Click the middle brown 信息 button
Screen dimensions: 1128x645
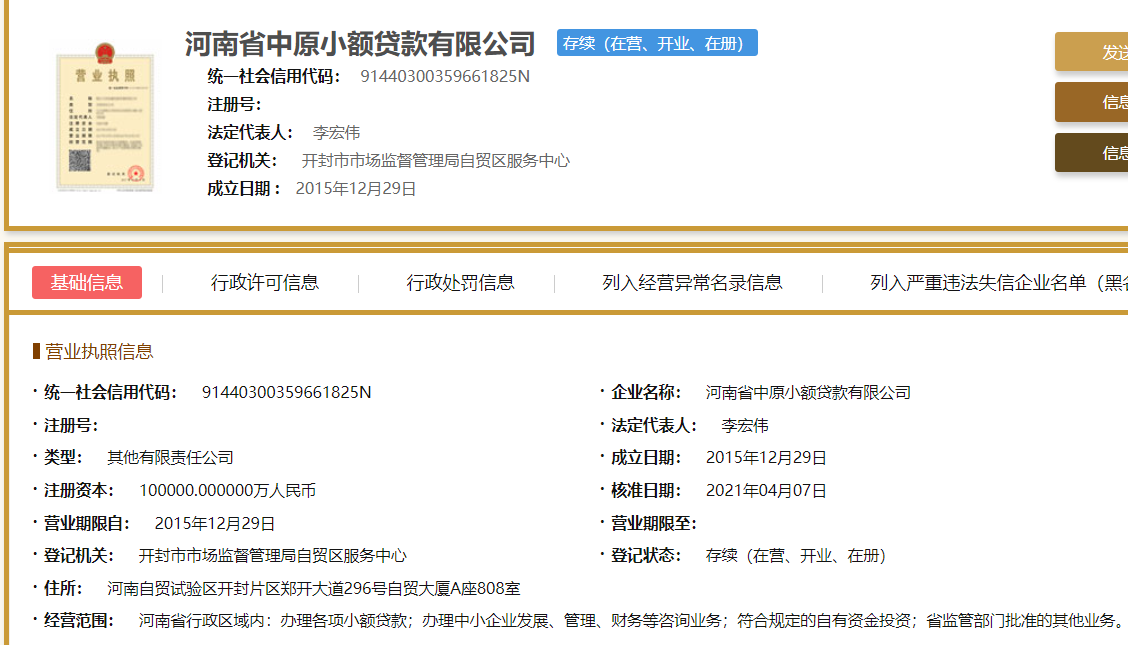pos(1100,102)
